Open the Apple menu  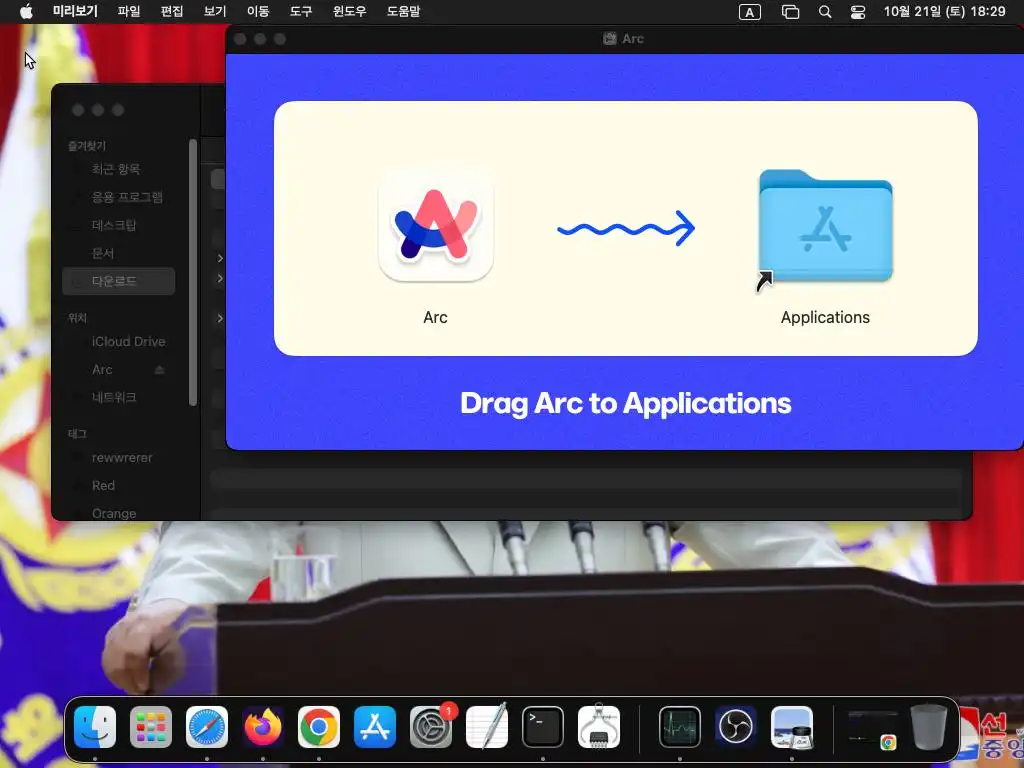26,12
